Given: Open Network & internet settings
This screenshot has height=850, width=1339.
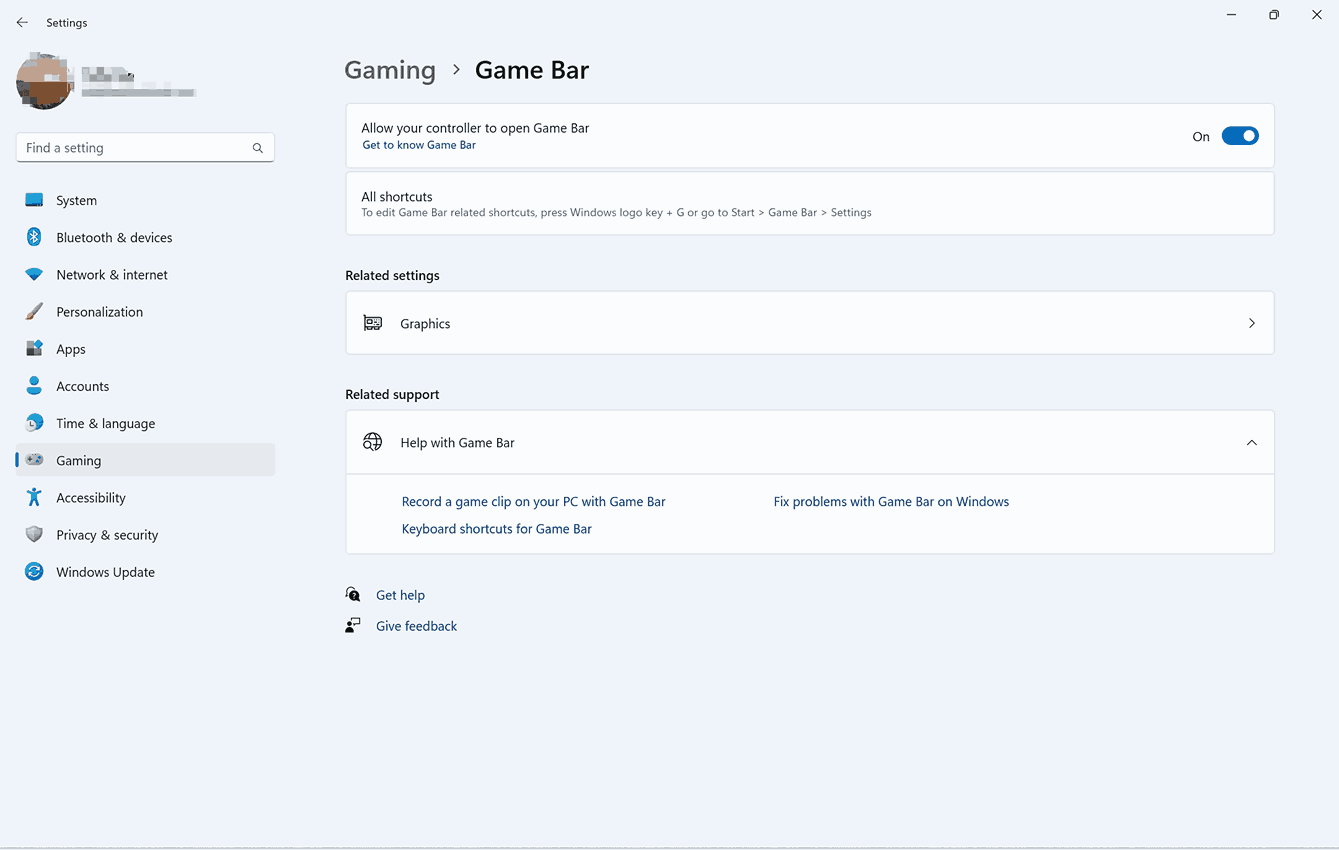Looking at the screenshot, I should 145,274.
